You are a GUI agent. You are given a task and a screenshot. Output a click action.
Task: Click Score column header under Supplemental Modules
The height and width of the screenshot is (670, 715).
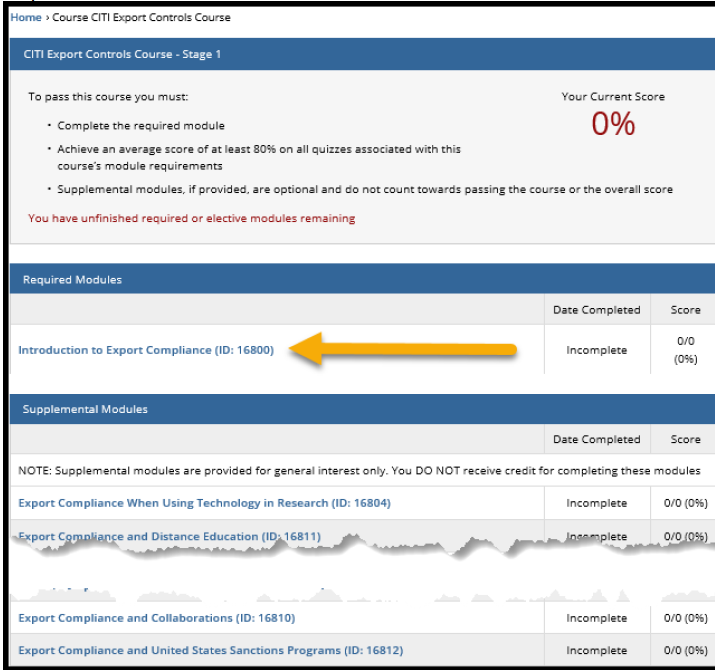click(685, 439)
